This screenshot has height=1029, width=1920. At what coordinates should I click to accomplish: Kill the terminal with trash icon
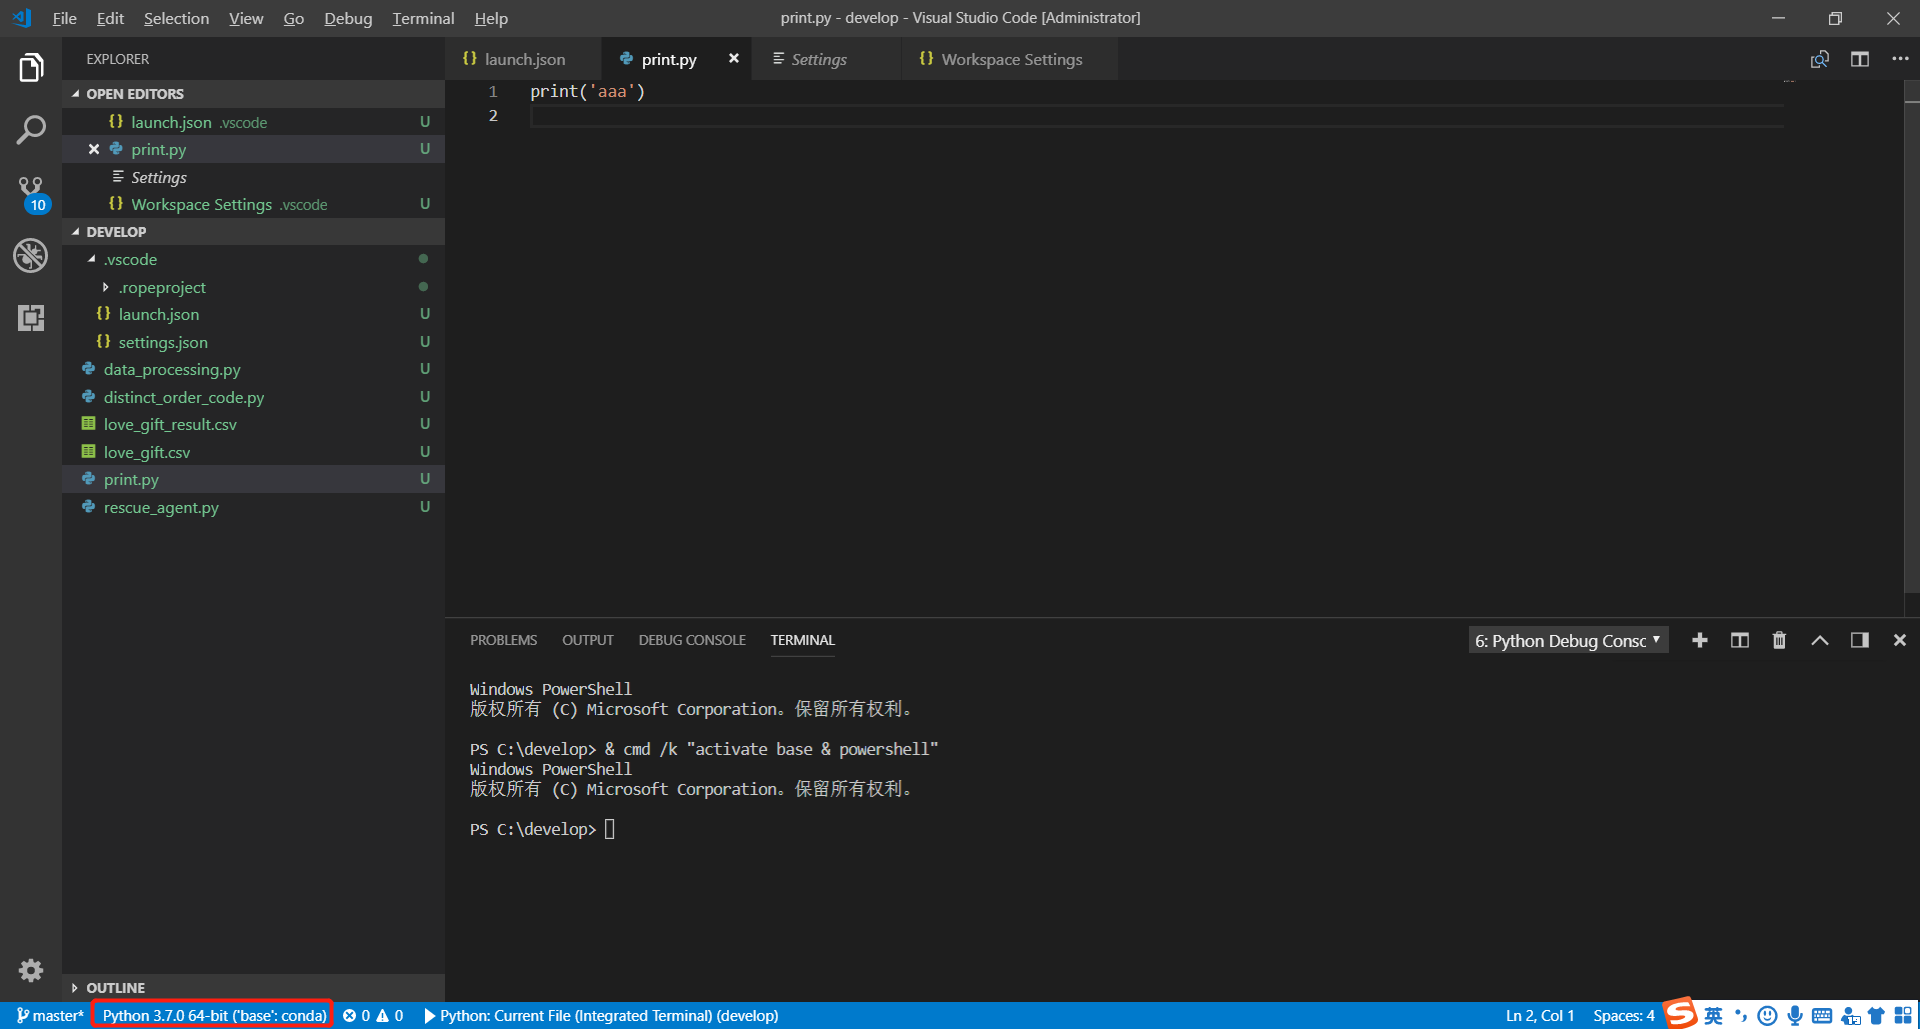1779,640
